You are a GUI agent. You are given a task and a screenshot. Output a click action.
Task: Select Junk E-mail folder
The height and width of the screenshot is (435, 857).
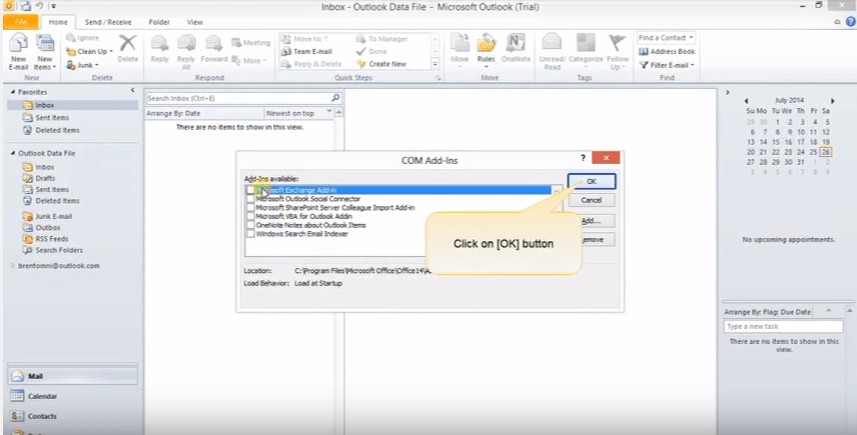[54, 216]
